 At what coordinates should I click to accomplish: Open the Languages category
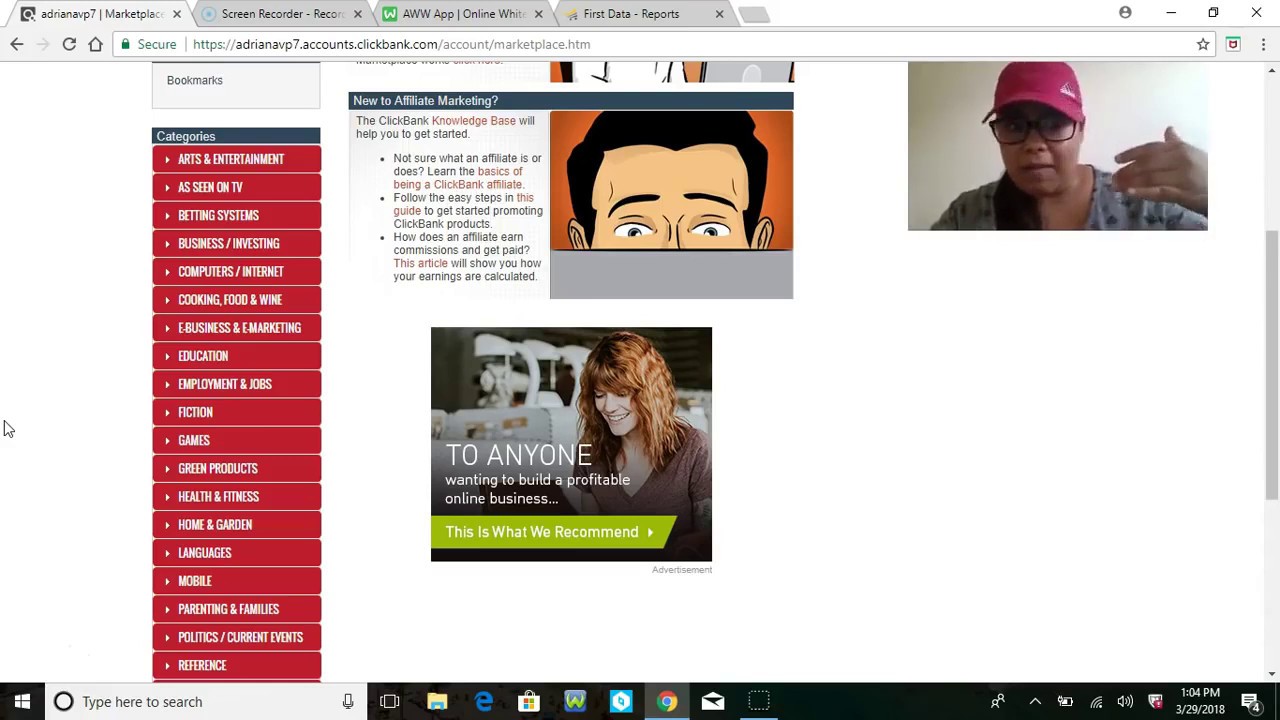point(236,552)
